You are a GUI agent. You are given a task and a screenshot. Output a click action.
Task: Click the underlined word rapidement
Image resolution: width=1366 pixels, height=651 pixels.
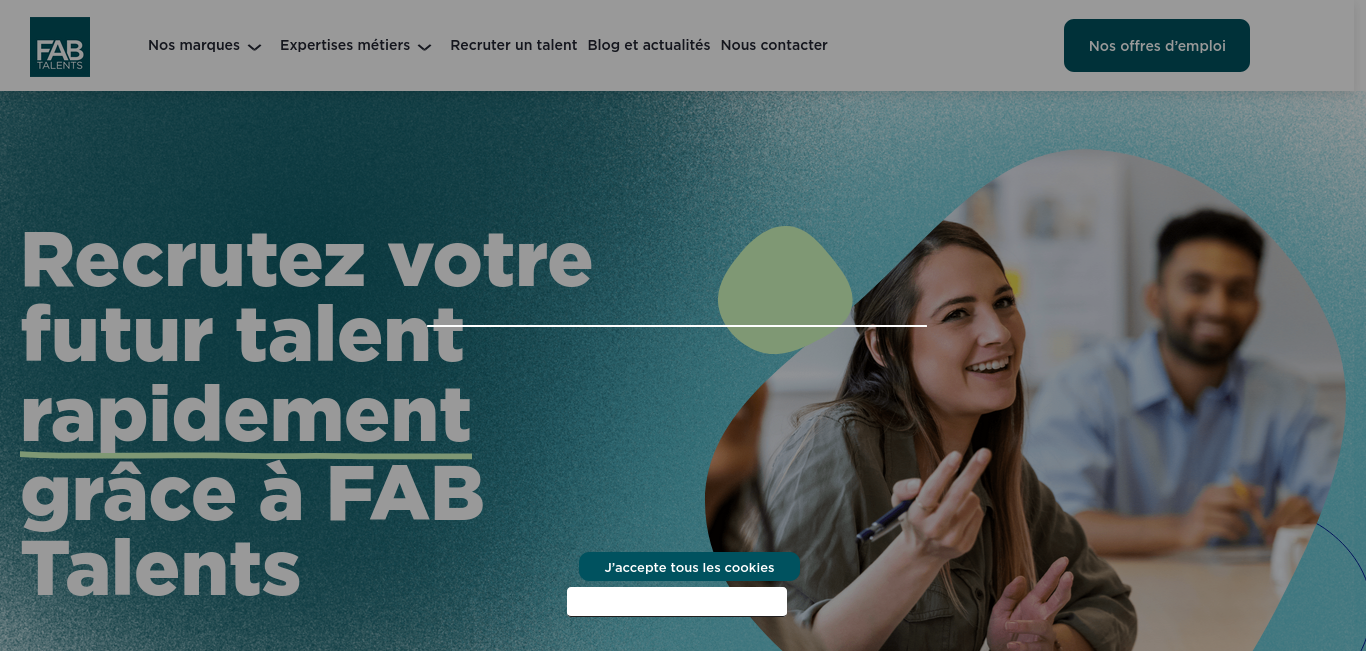246,415
